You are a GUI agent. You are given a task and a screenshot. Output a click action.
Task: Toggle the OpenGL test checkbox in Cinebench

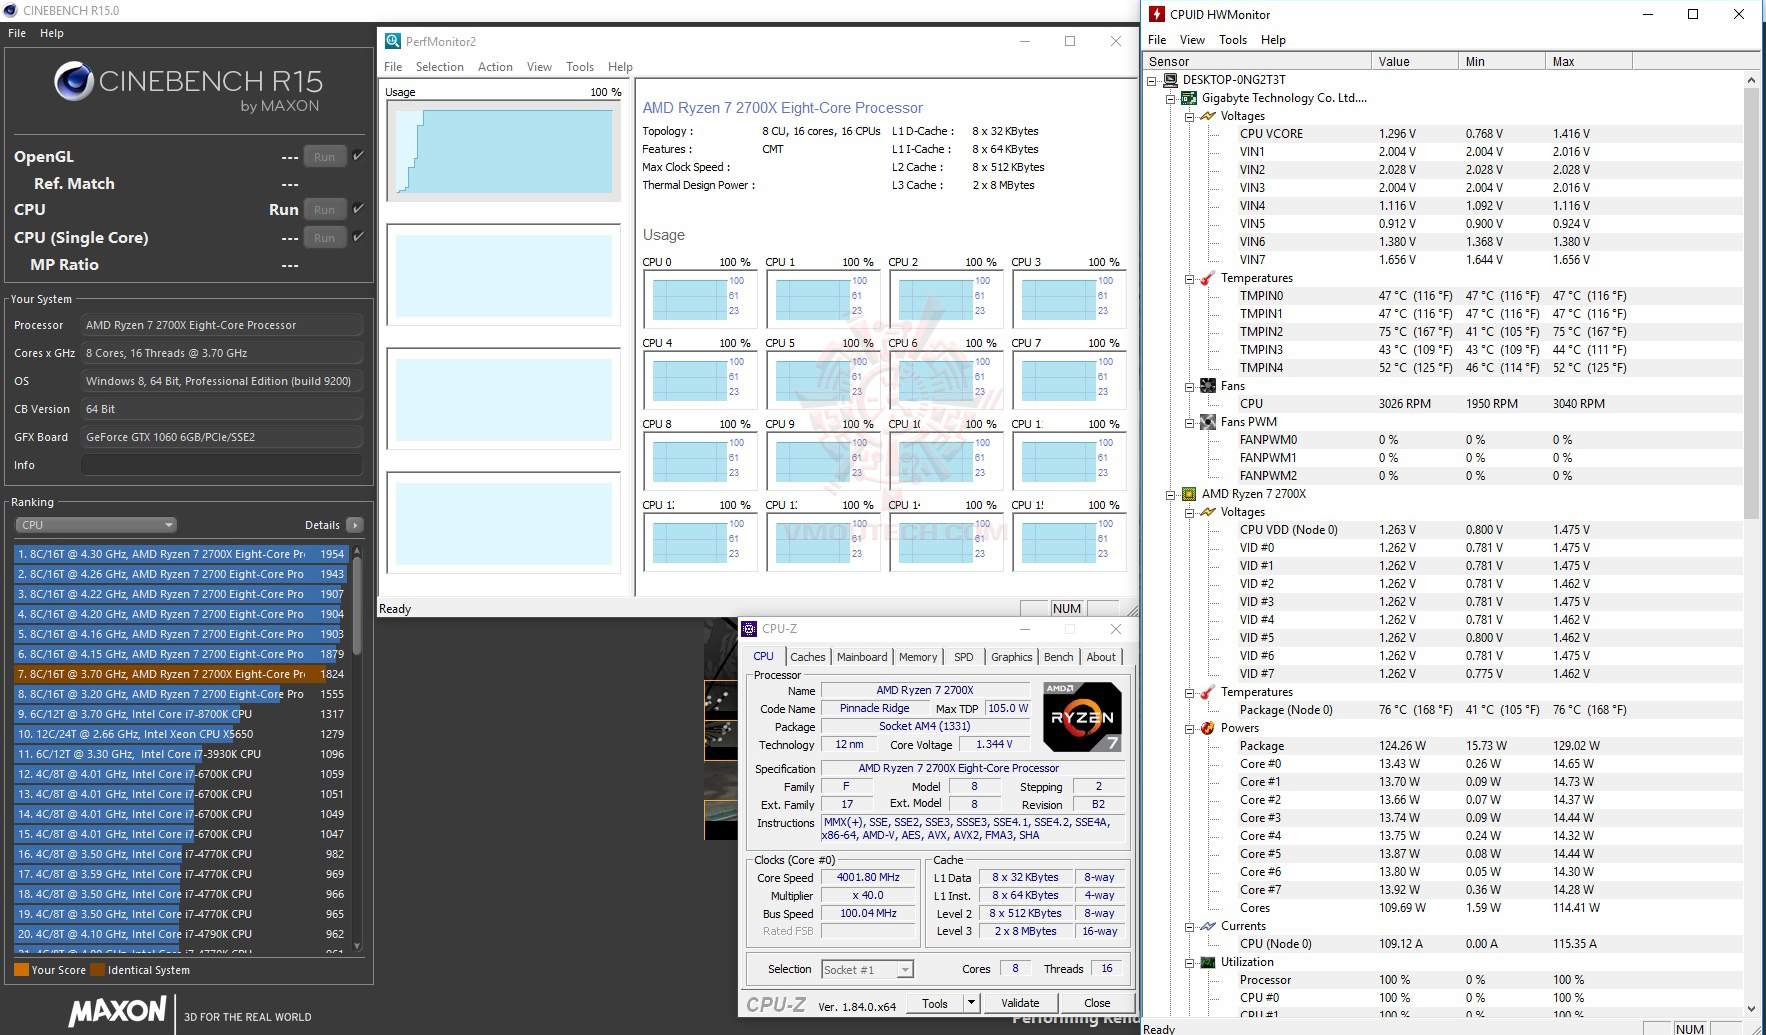(358, 156)
